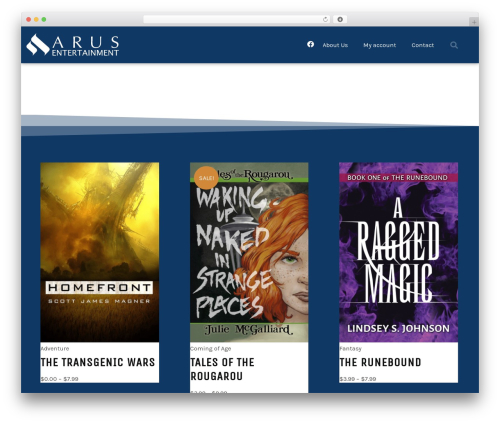This screenshot has width=500, height=423.
Task: Open Tales of the Rougarou title link
Action: click(222, 369)
